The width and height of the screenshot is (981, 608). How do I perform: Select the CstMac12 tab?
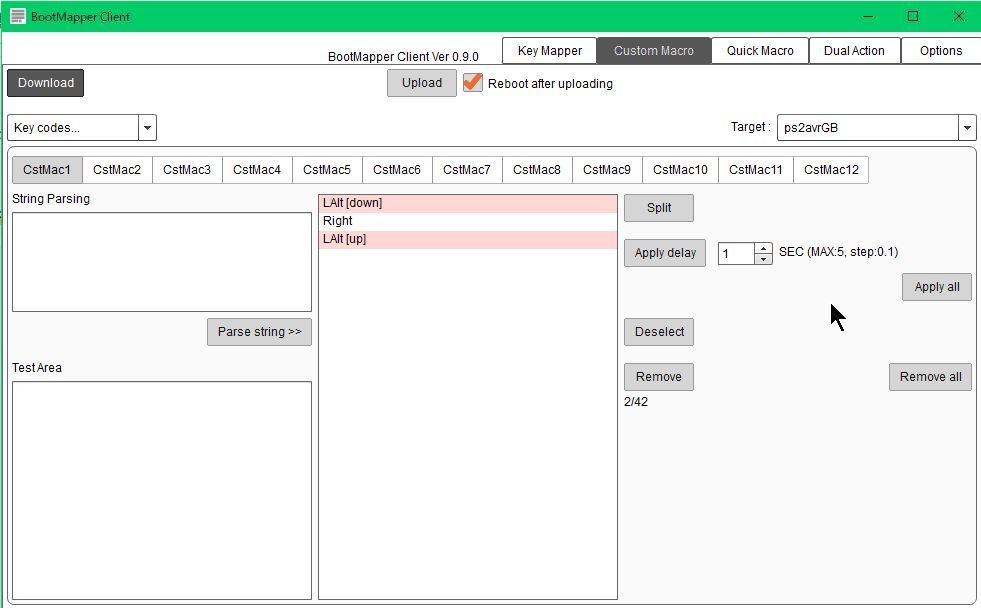coord(831,170)
